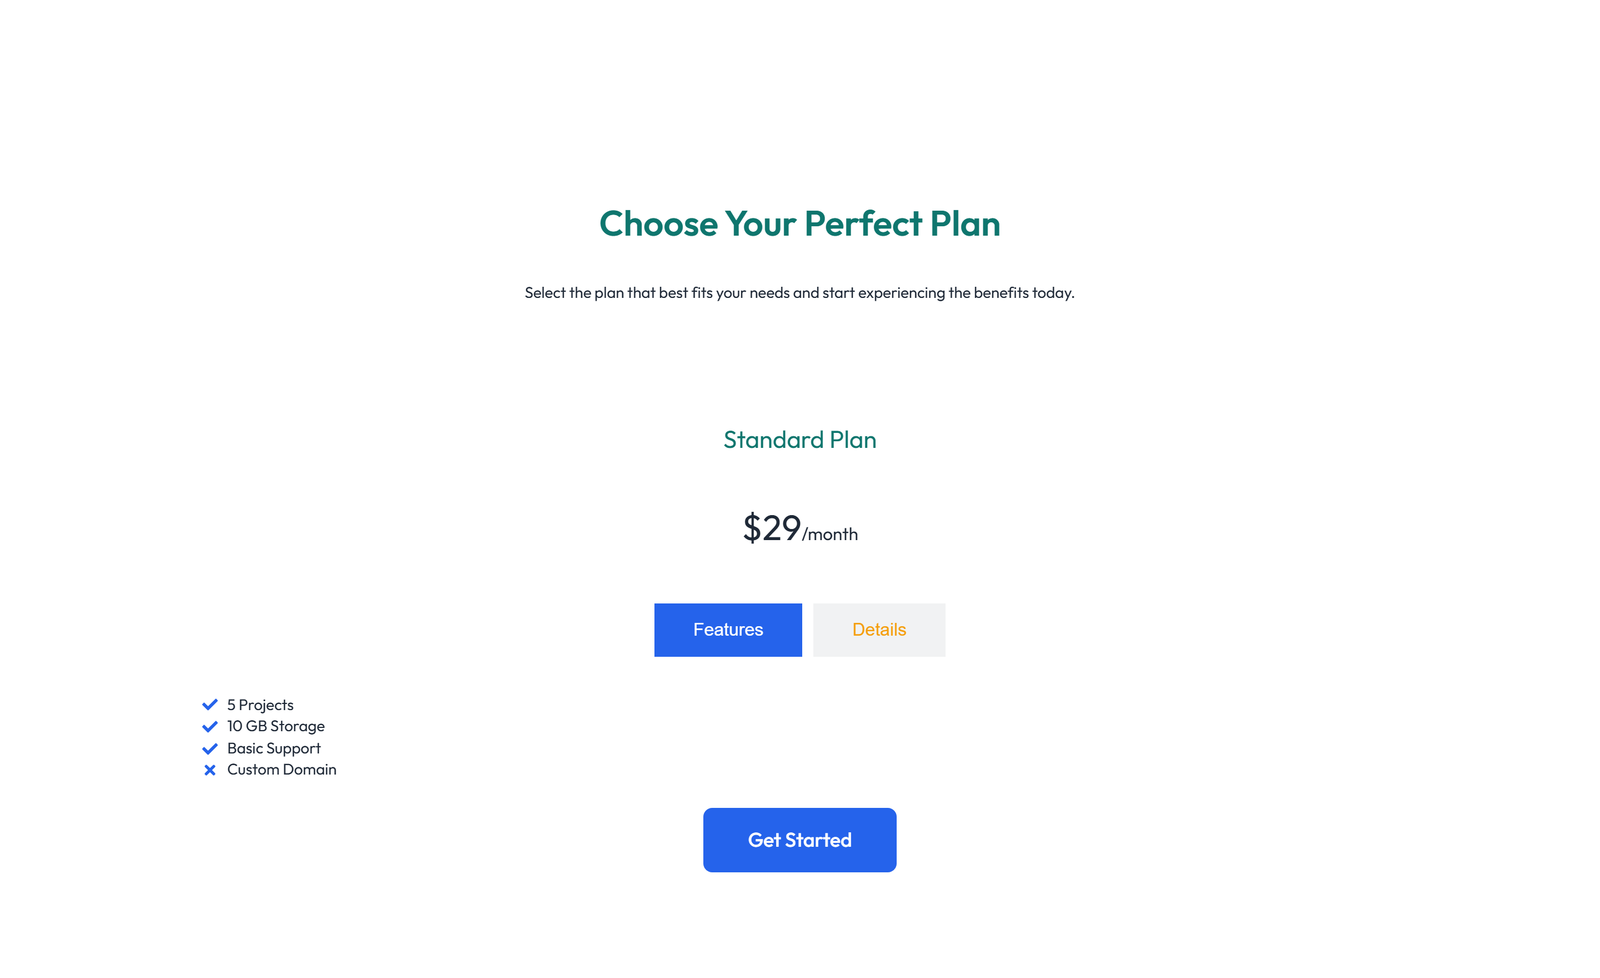
Task: Click the $29 price display
Action: [771, 528]
